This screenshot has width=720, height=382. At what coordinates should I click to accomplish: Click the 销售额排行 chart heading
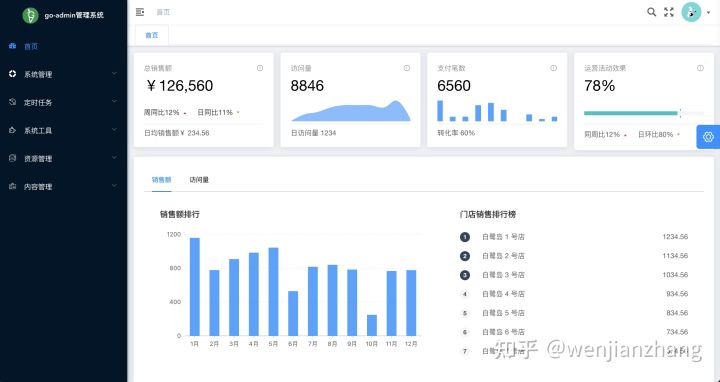click(180, 214)
